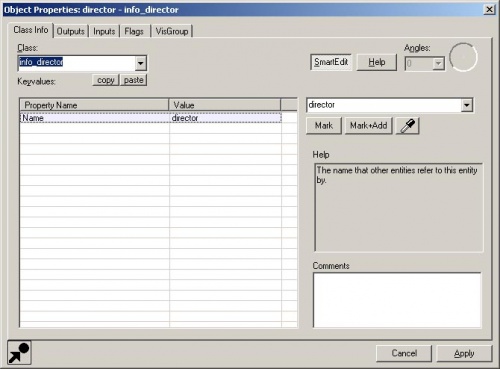Image resolution: width=500 pixels, height=369 pixels.
Task: Switch to the Class Info tab
Action: (x=31, y=30)
